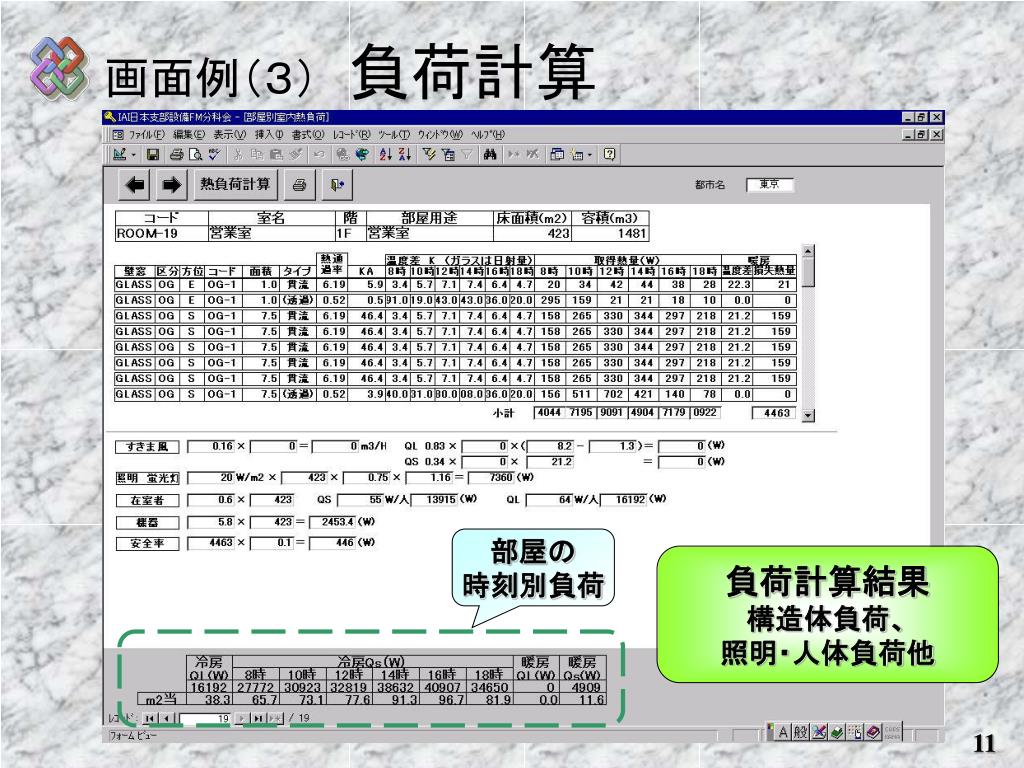Click the ROOM-19 code field
Screen dimensions: 1024x768
[x=161, y=233]
